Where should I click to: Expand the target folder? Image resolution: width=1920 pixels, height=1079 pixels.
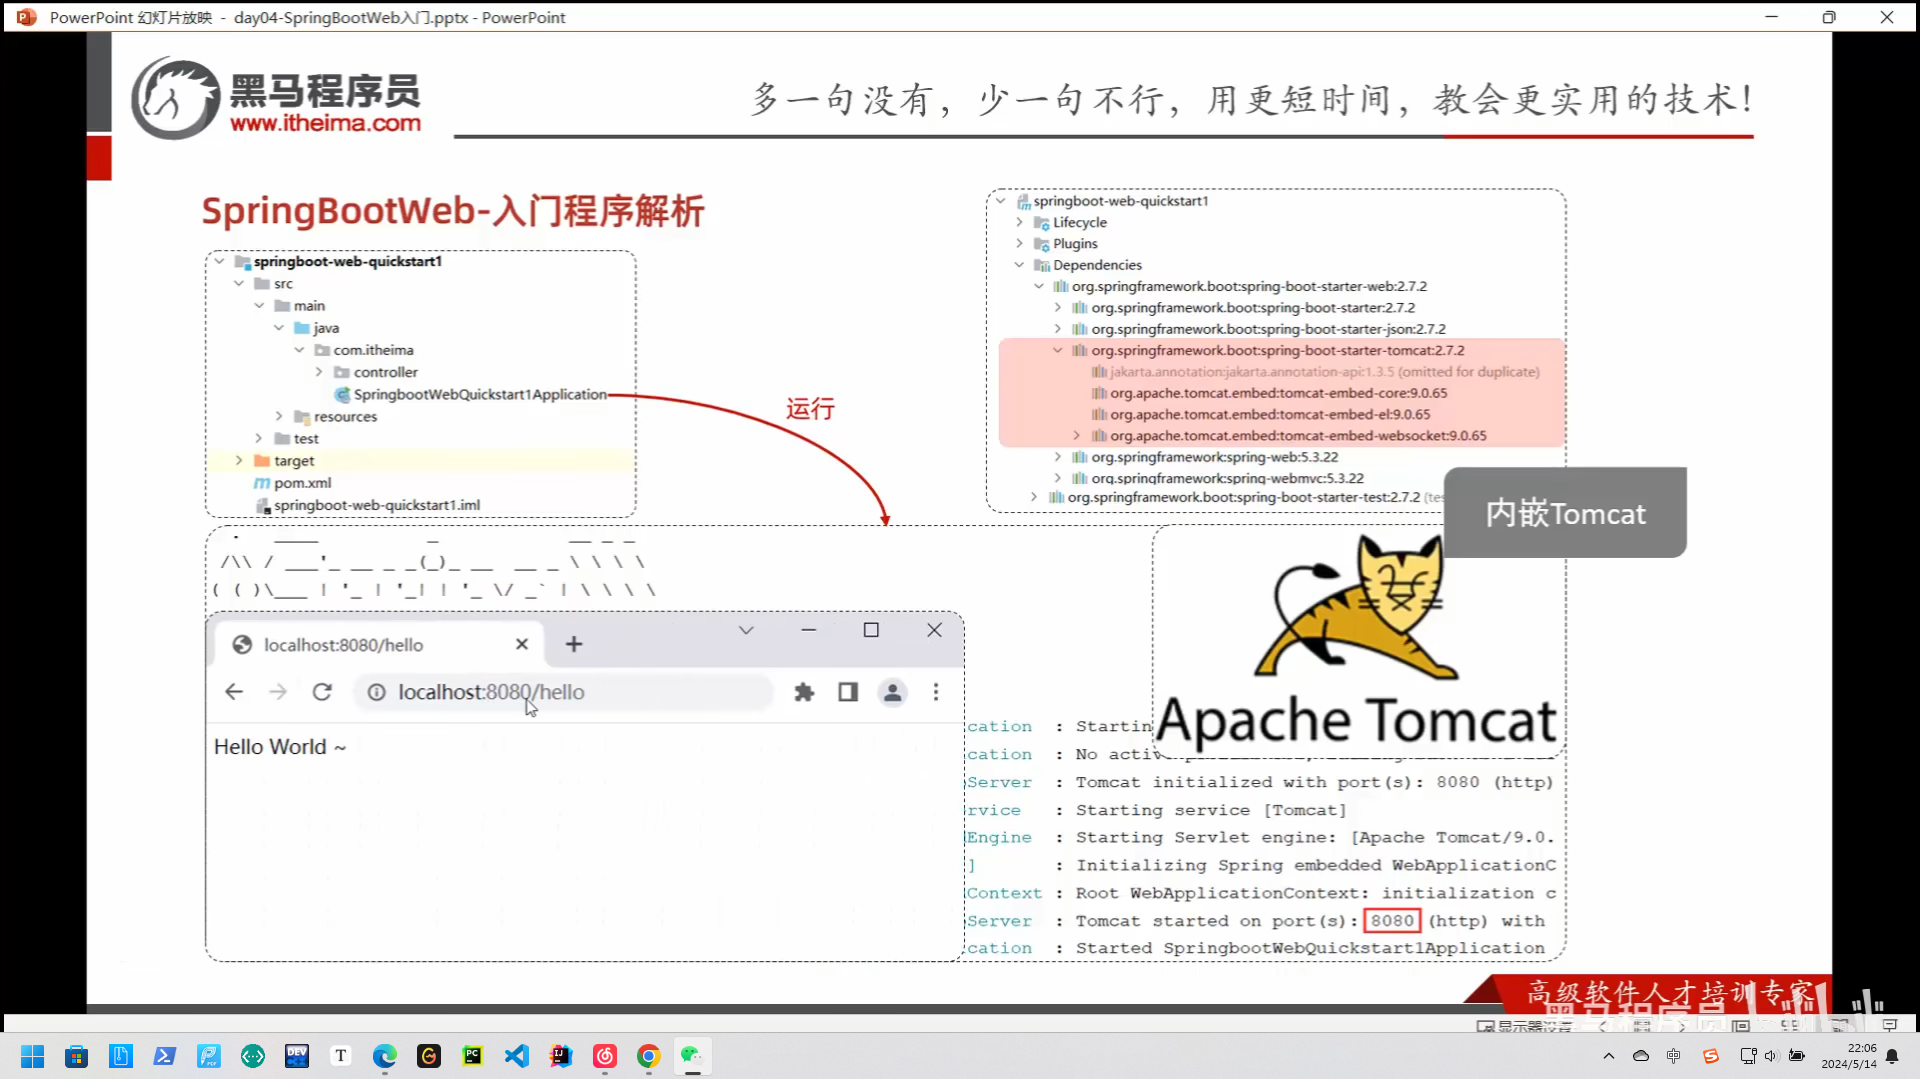point(239,461)
